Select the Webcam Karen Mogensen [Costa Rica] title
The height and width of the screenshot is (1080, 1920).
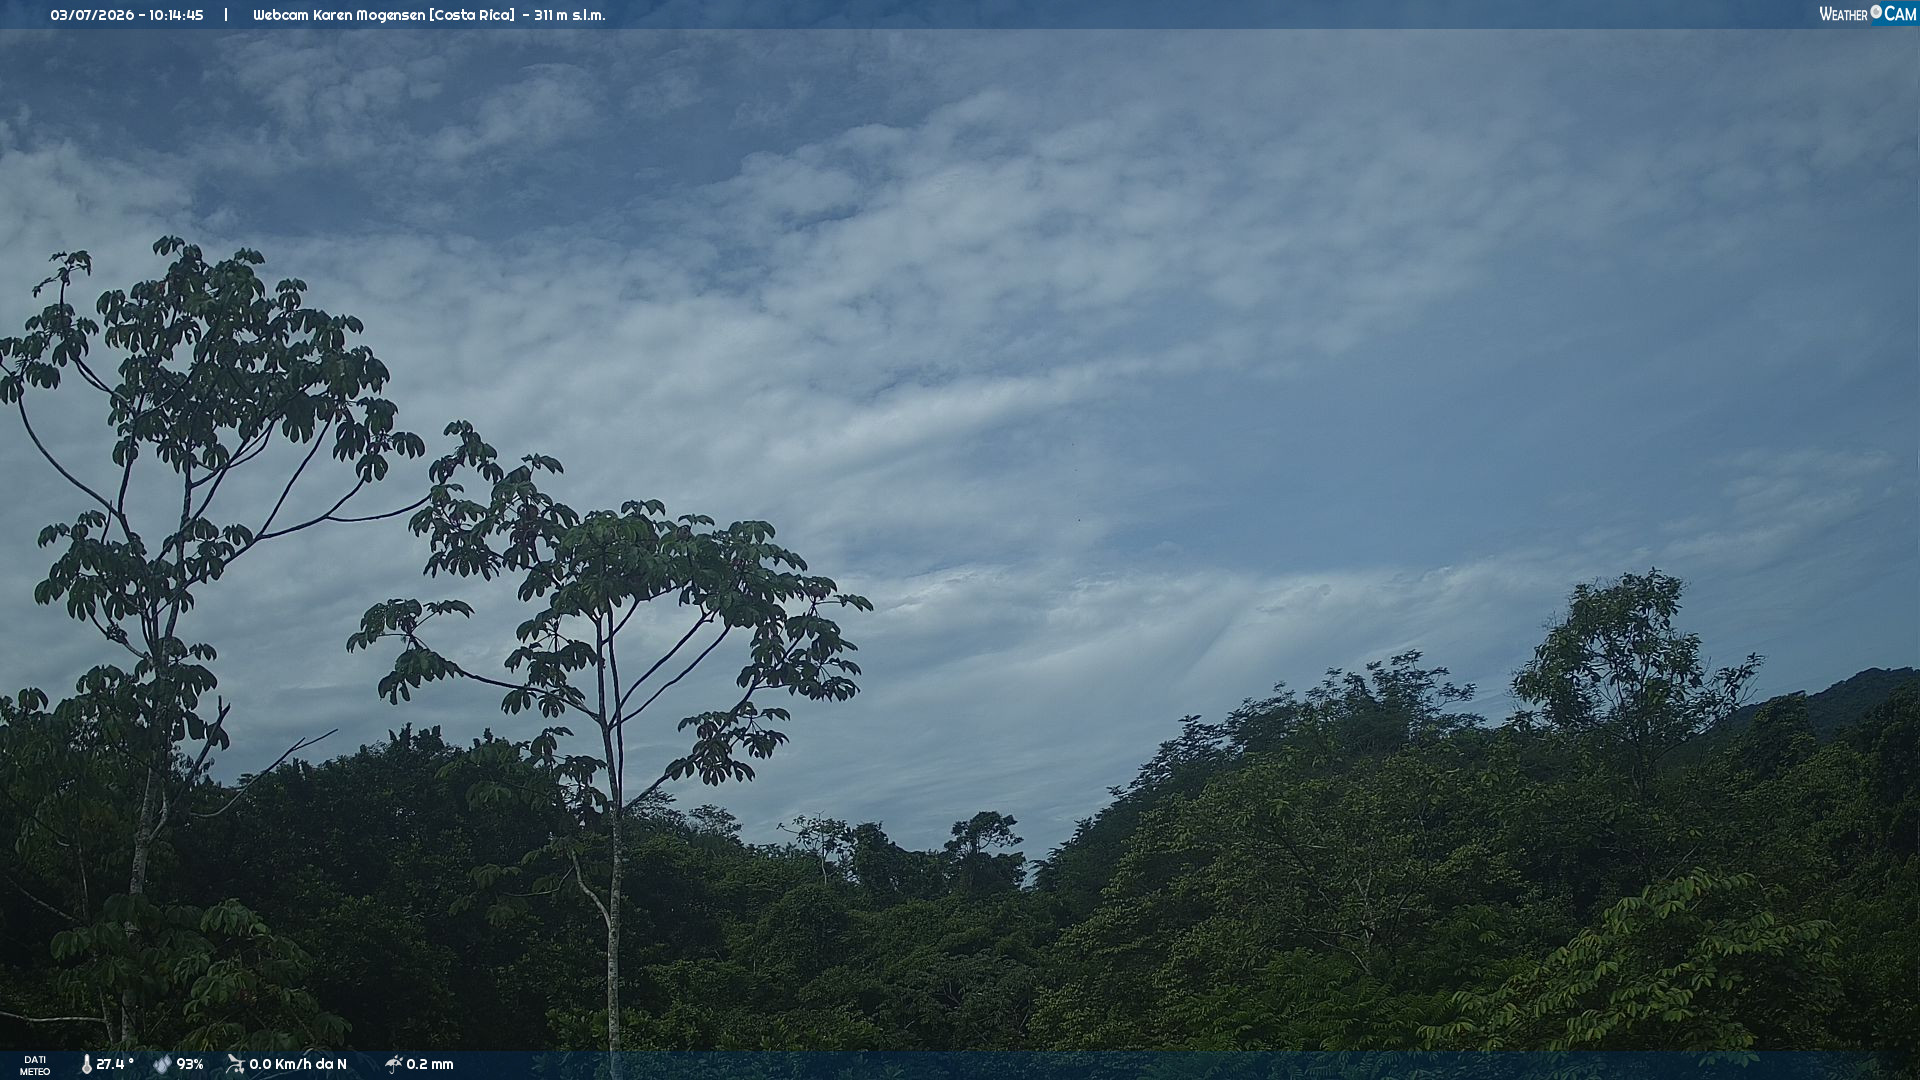[384, 15]
